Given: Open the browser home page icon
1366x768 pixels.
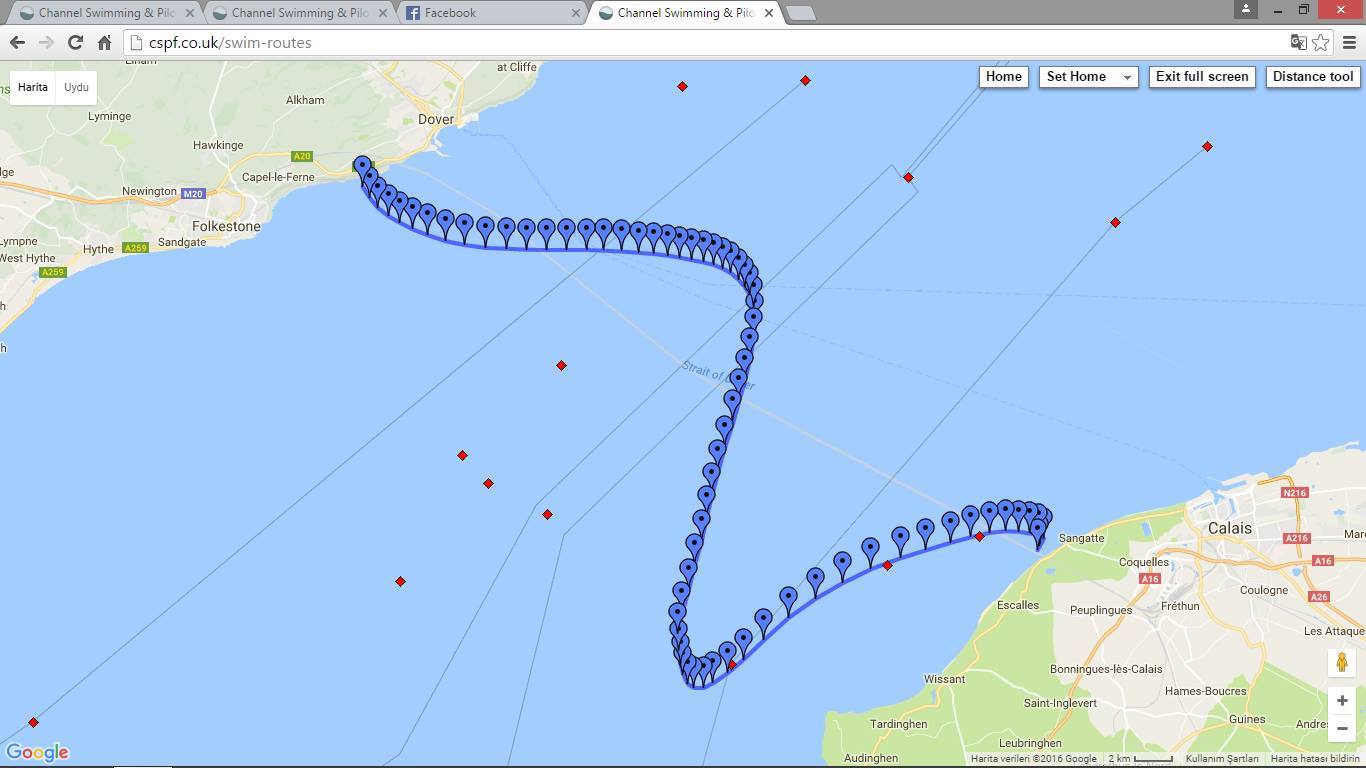Looking at the screenshot, I should (x=104, y=42).
